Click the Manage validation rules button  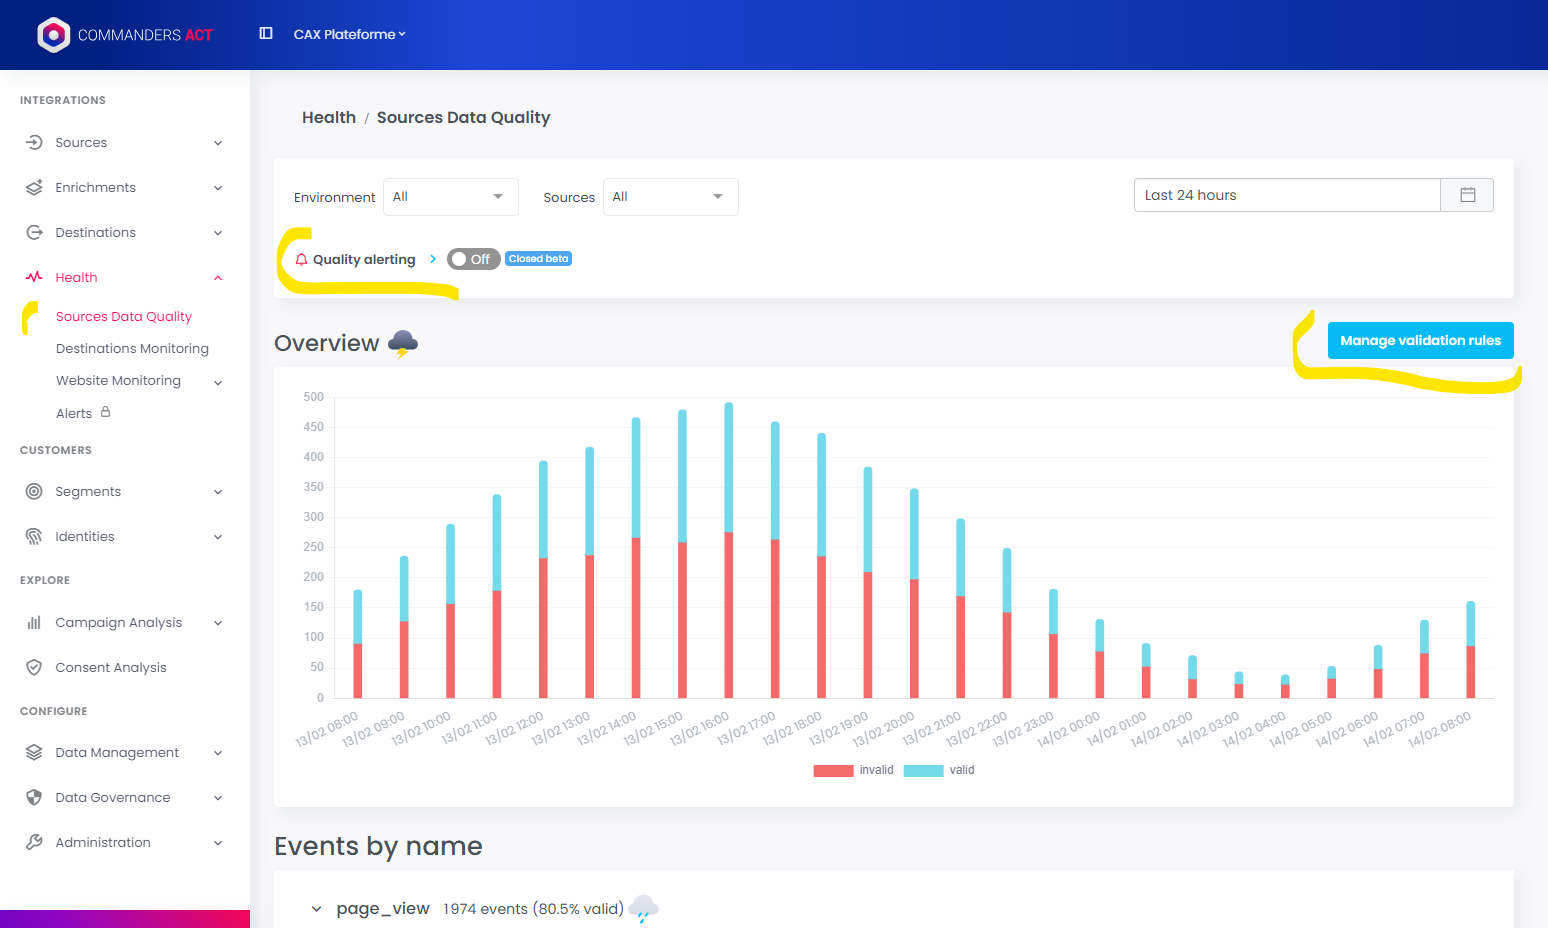point(1420,341)
